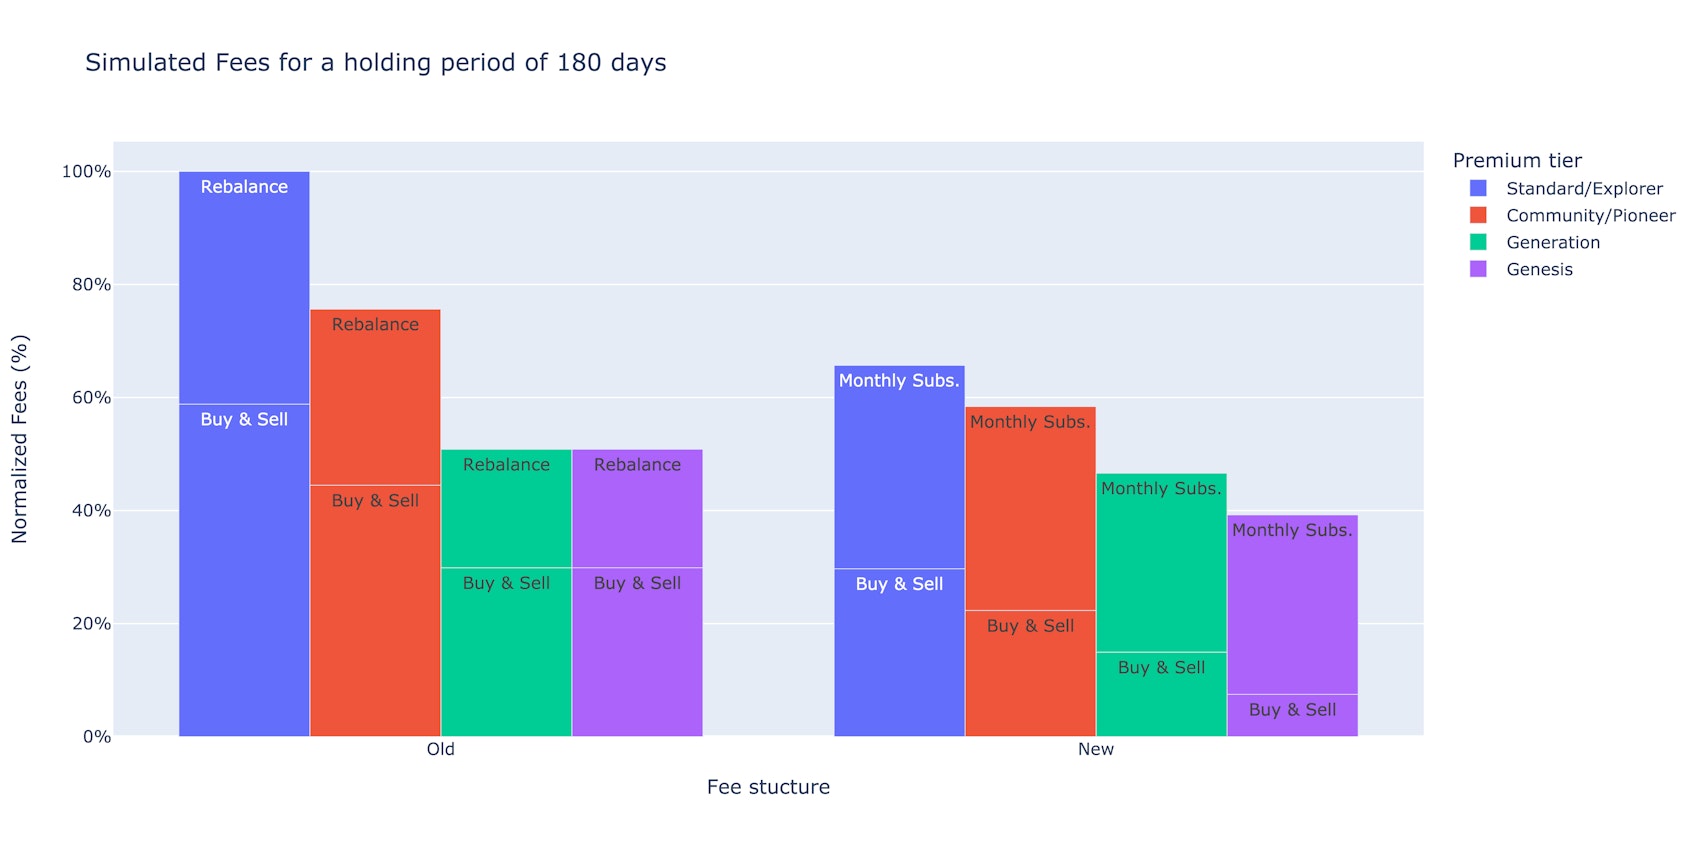
Task: Click the "Premium tier" legend title
Action: [1517, 161]
